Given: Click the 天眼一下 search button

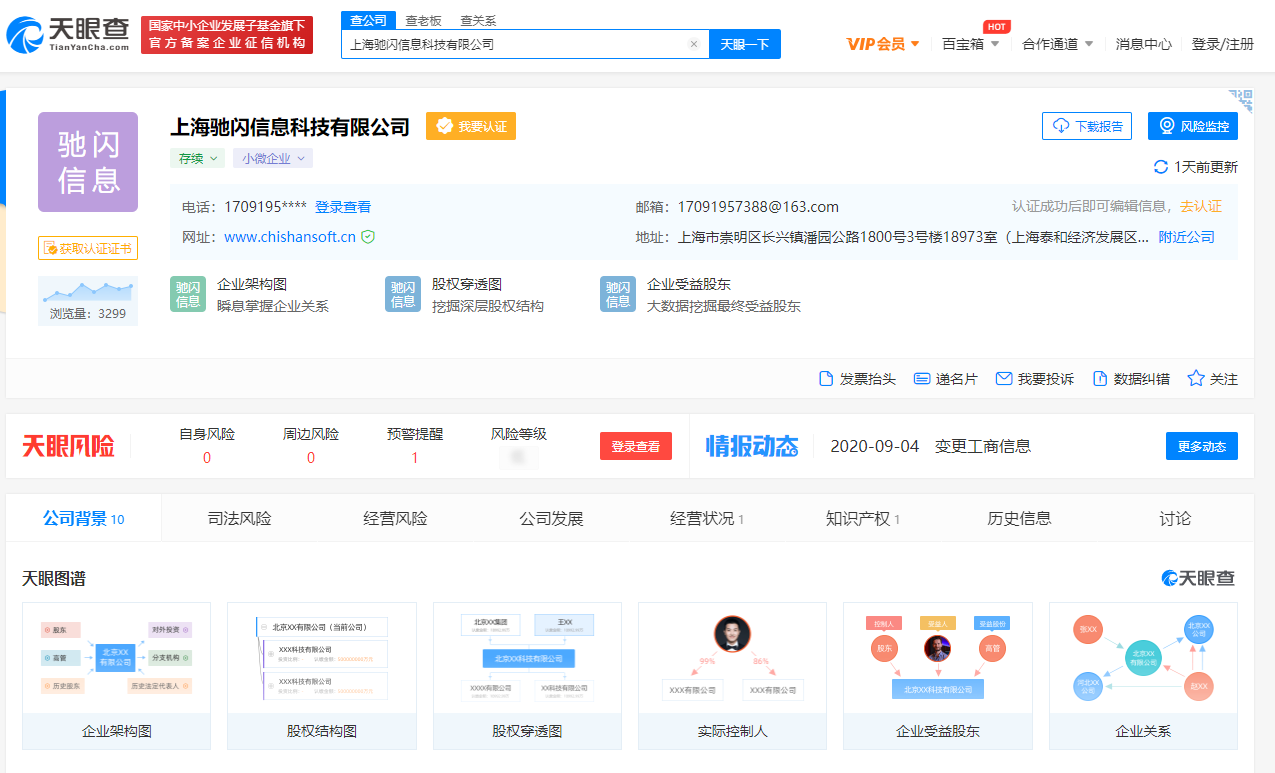Looking at the screenshot, I should (745, 44).
